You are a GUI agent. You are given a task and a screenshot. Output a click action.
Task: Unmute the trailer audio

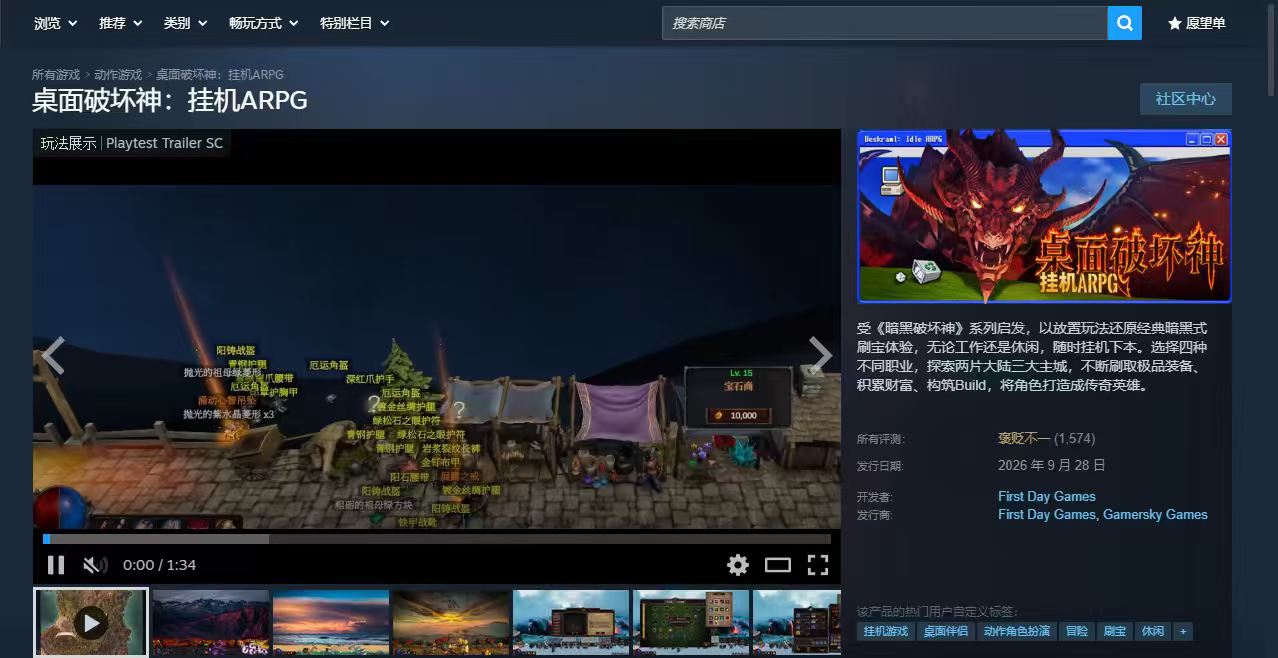tap(95, 565)
